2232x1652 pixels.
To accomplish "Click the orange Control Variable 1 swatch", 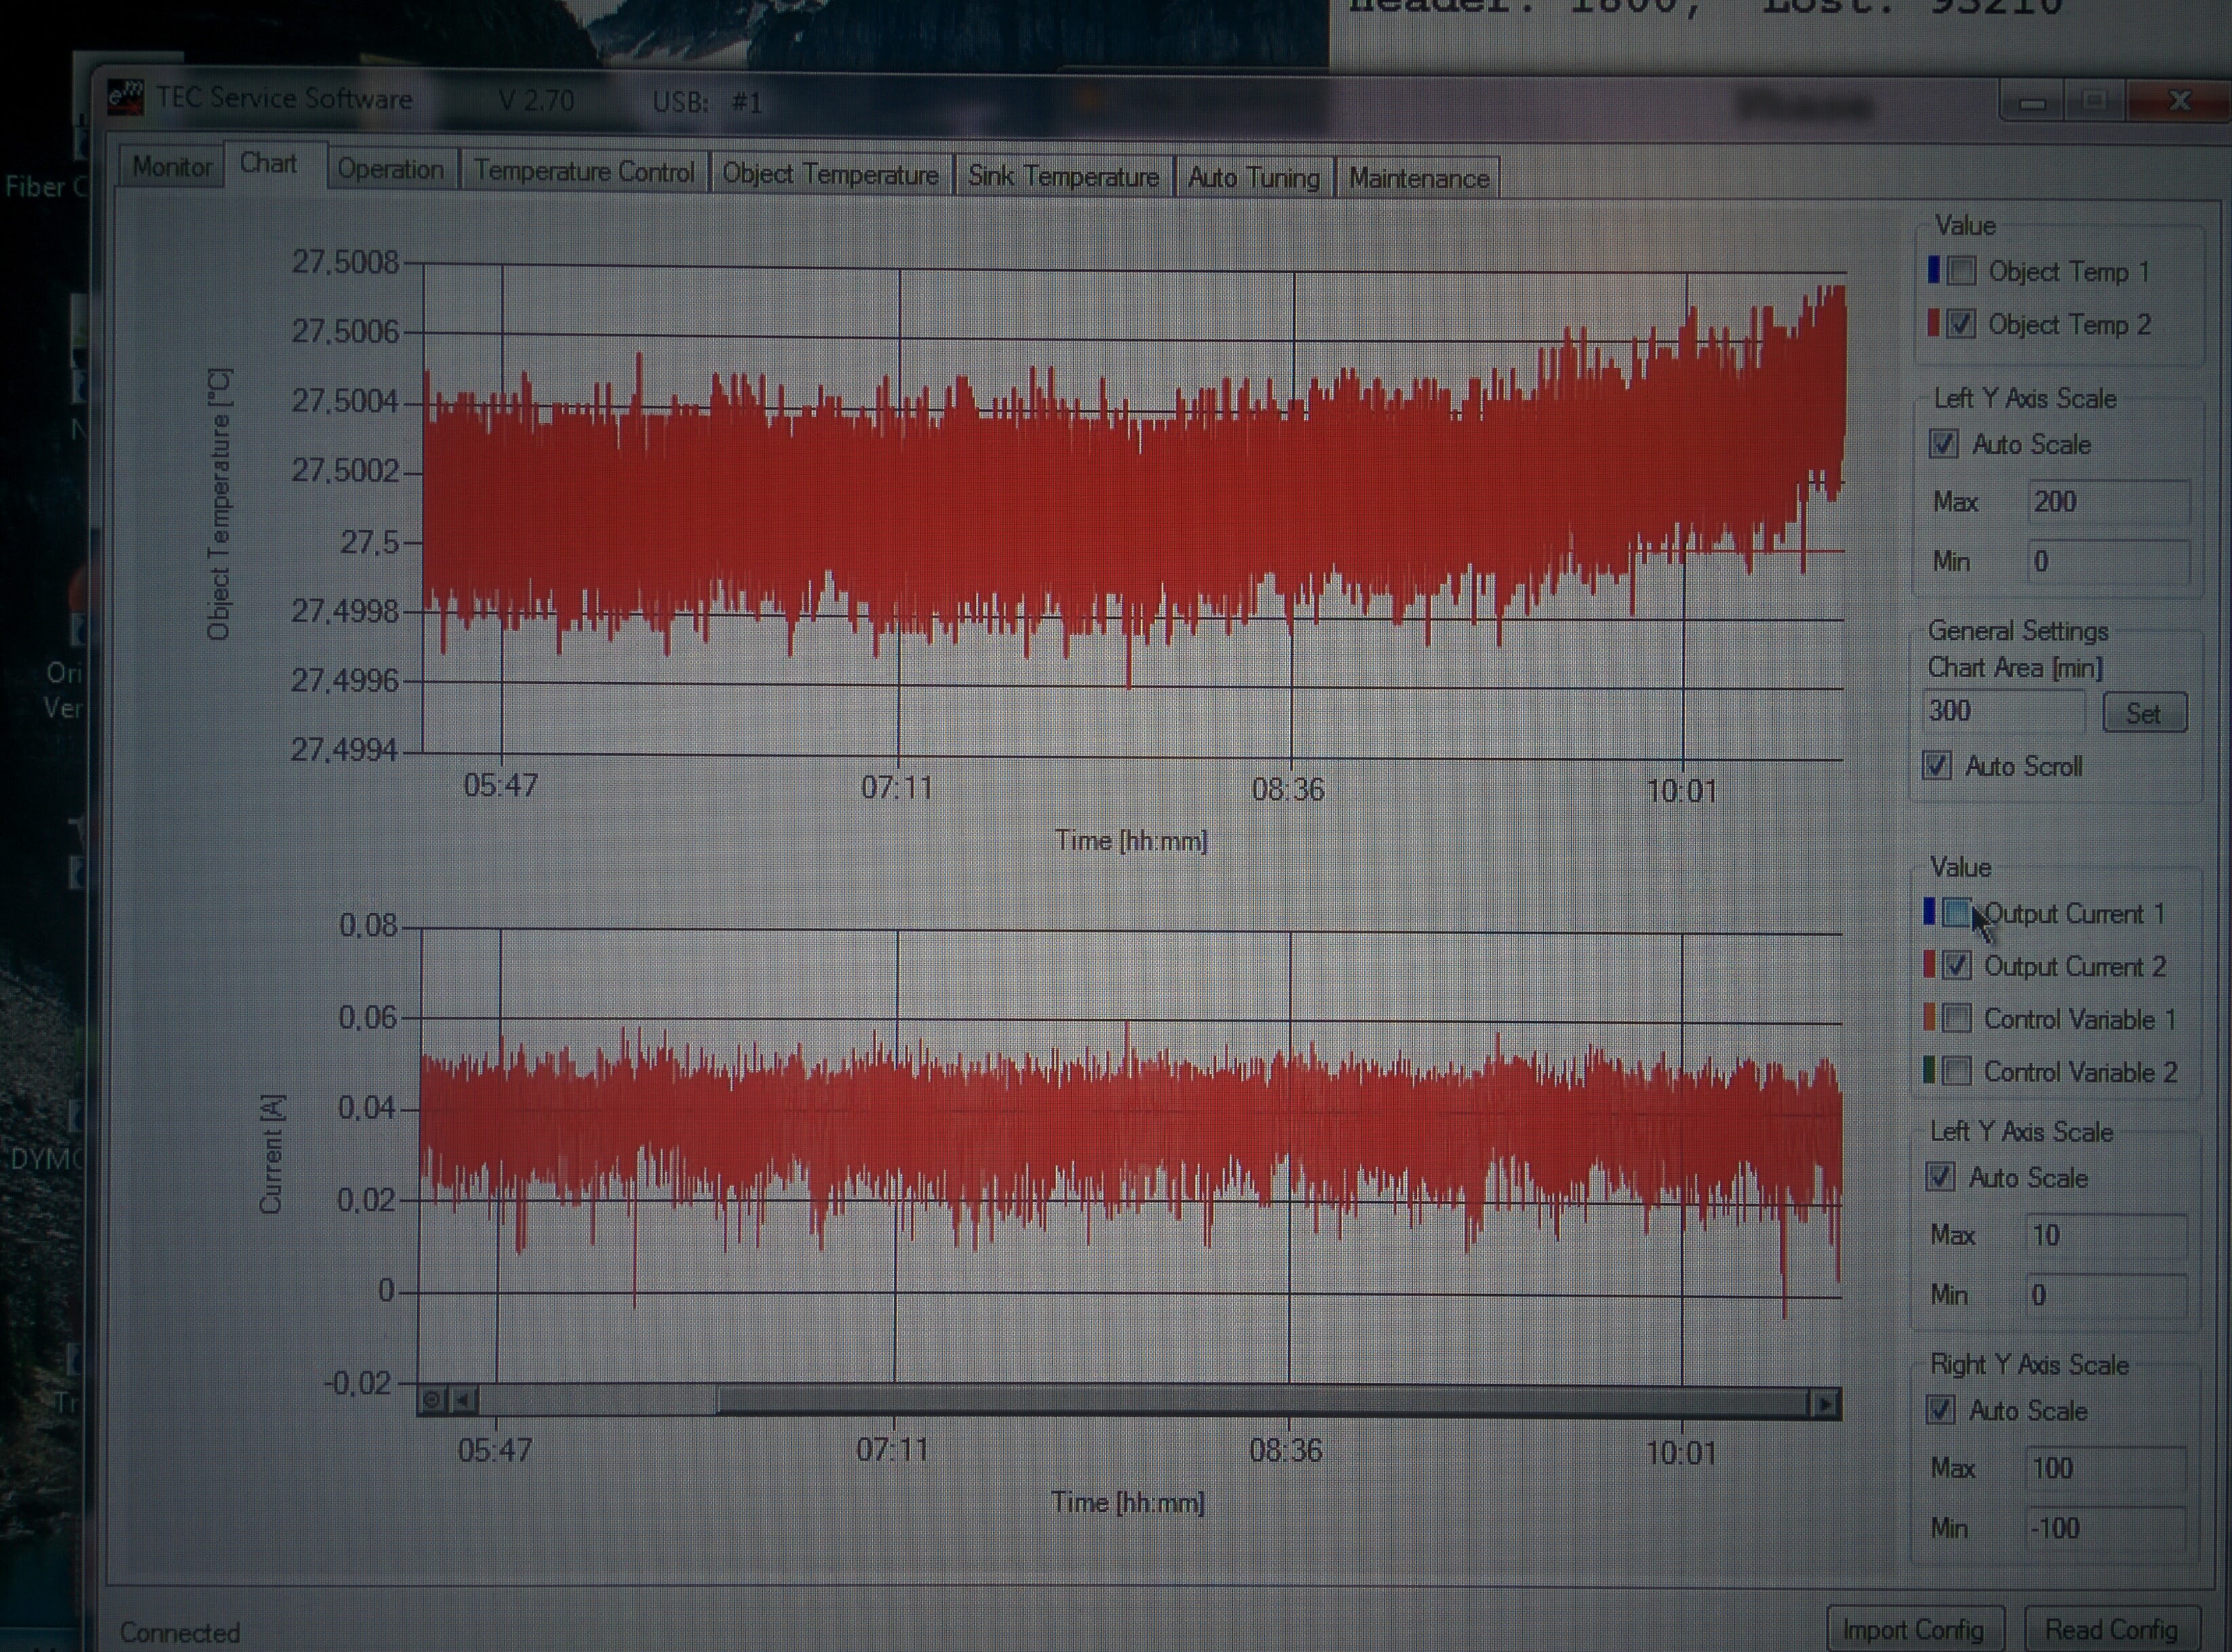I will click(x=1929, y=1017).
